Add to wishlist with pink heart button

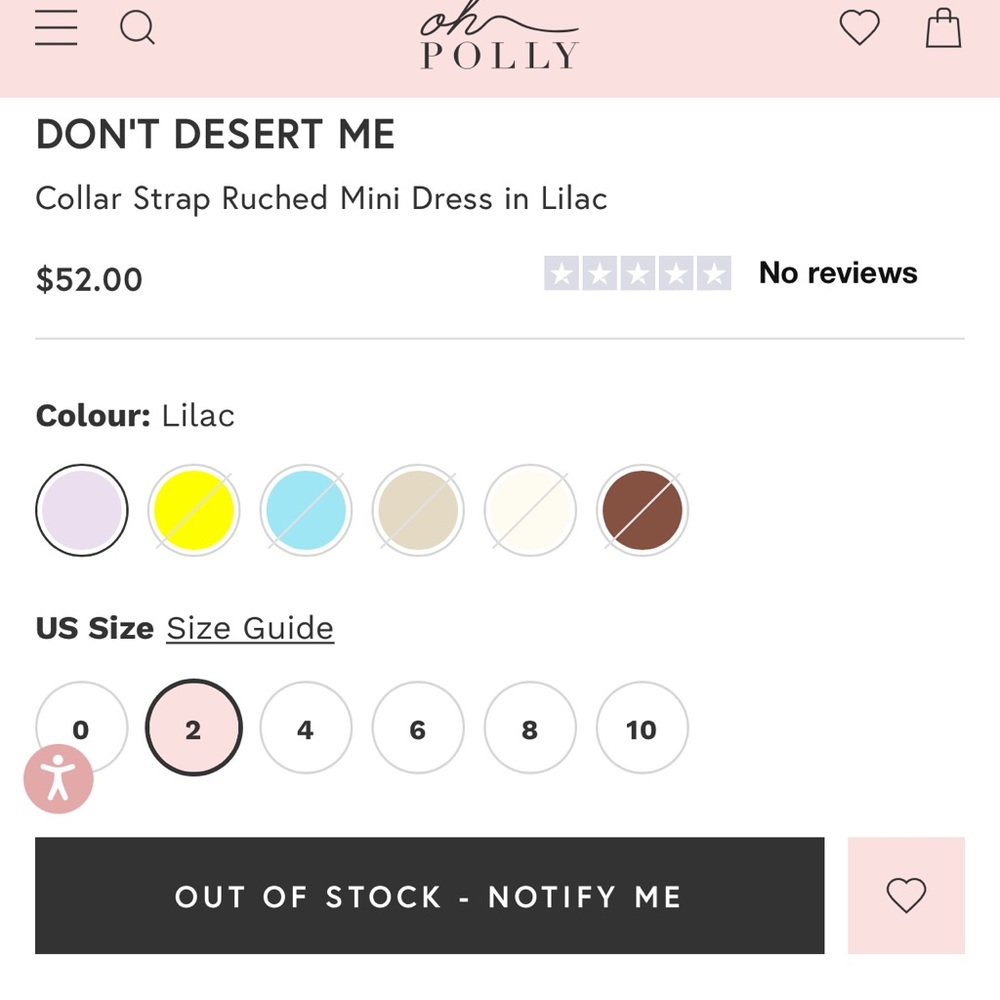coord(906,895)
